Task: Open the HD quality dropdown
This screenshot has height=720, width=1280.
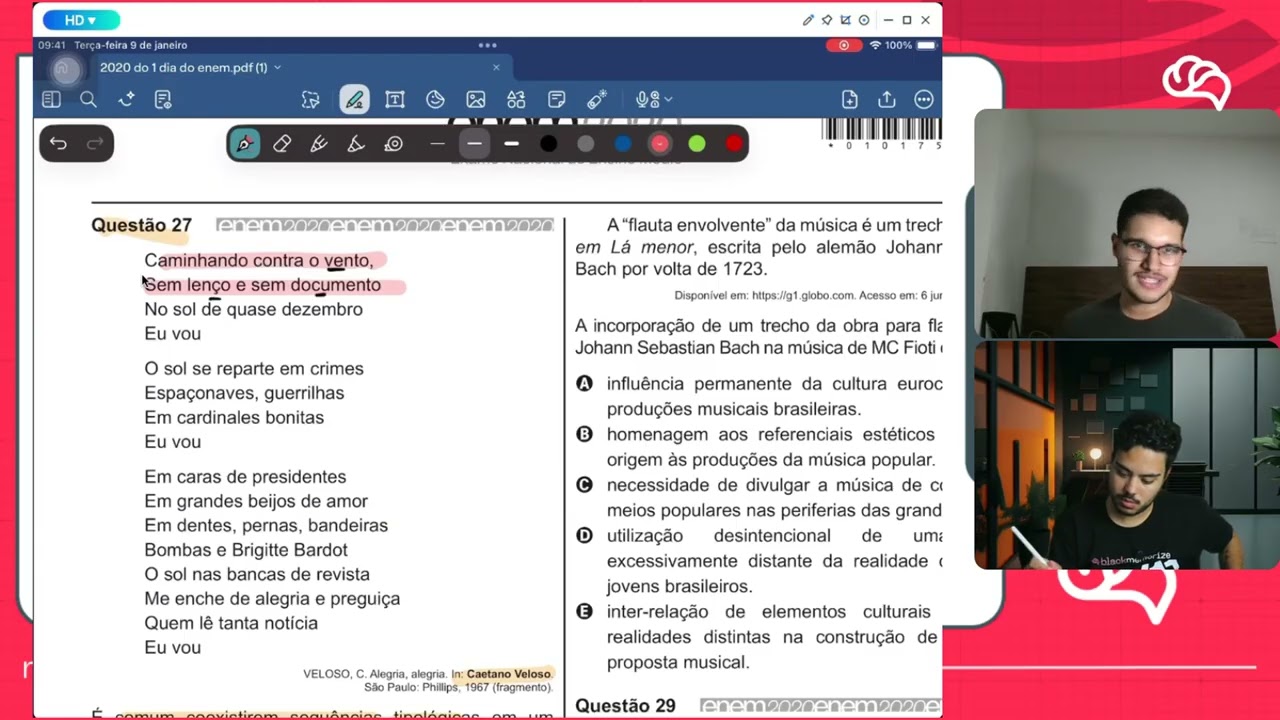Action: [x=80, y=20]
